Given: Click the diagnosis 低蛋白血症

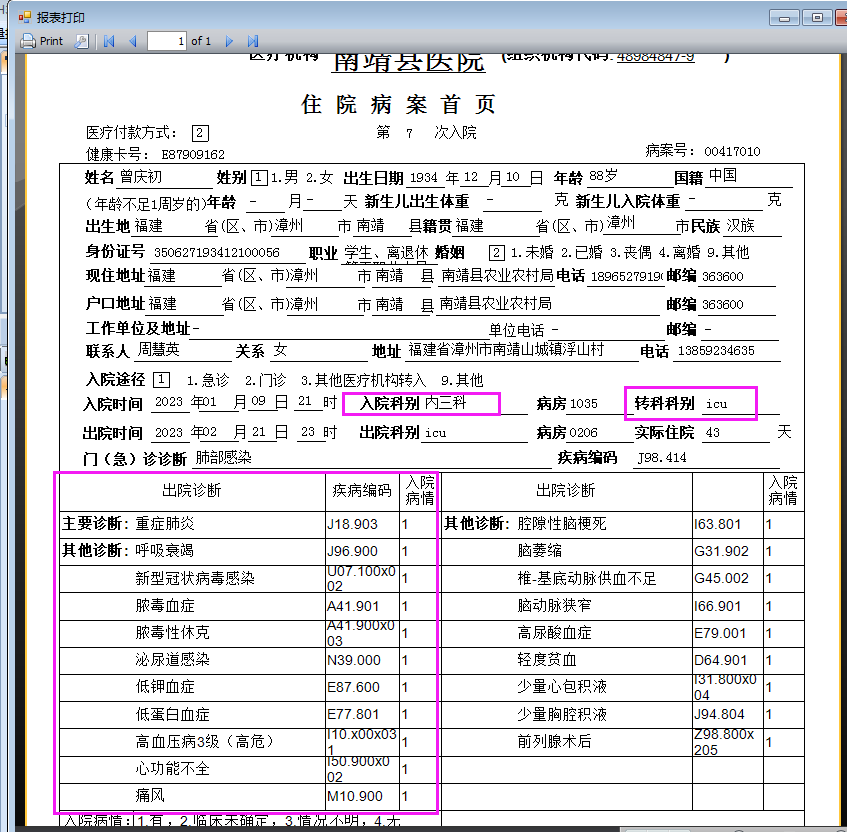Looking at the screenshot, I should (x=172, y=715).
